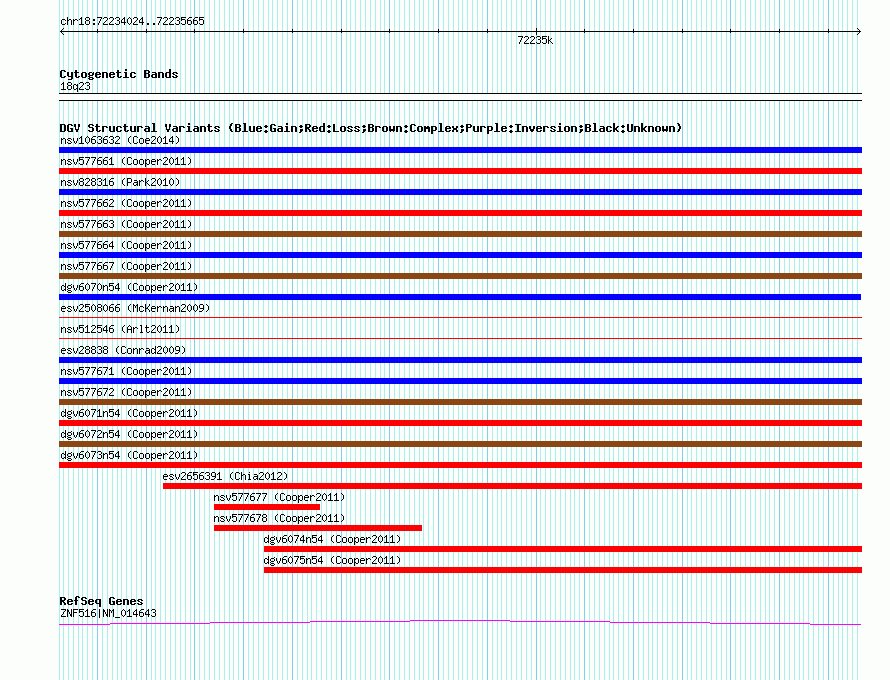Select the red bar under nsv577678
This screenshot has width=890, height=680.
pyautogui.click(x=318, y=528)
